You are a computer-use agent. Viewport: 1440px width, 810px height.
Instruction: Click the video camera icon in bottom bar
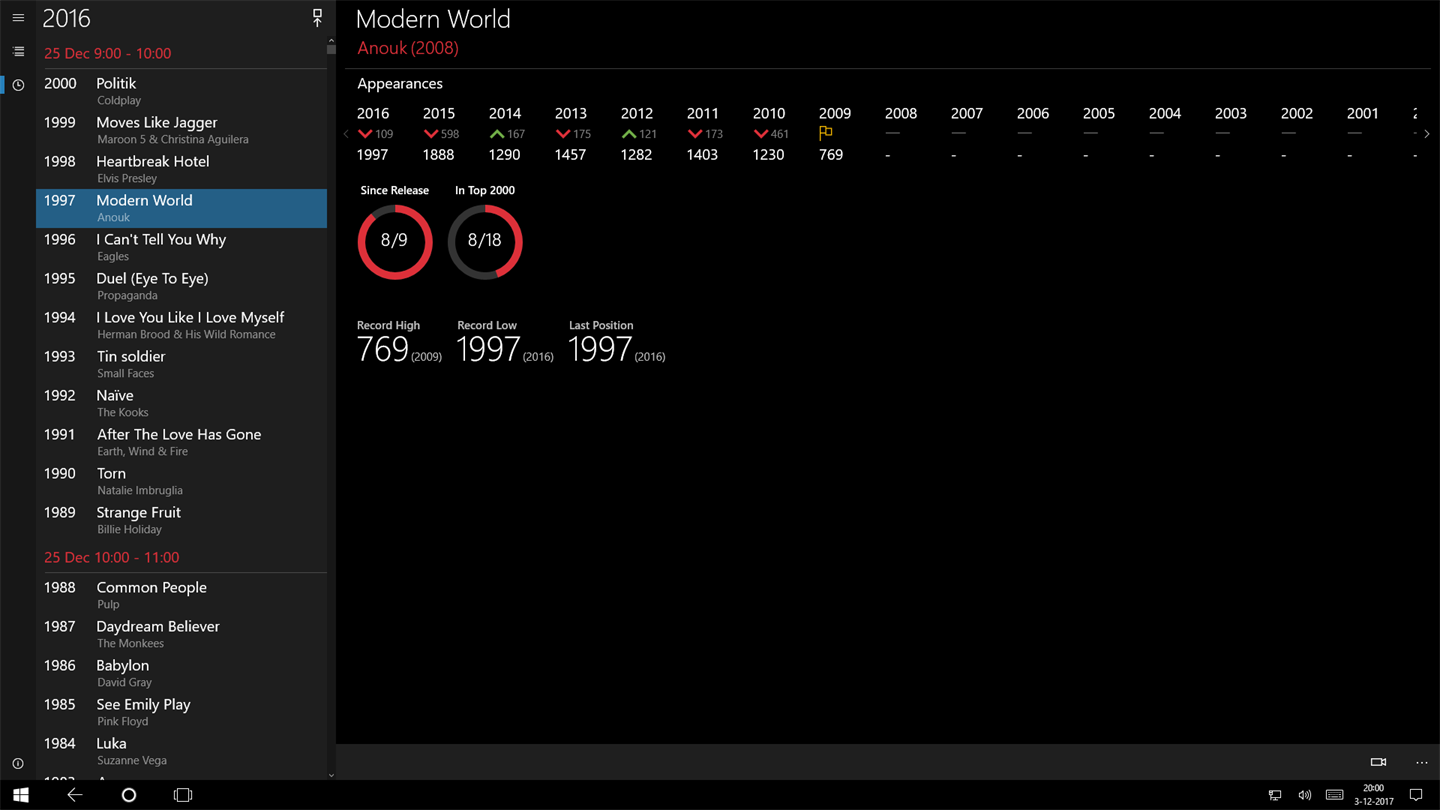pos(1378,762)
